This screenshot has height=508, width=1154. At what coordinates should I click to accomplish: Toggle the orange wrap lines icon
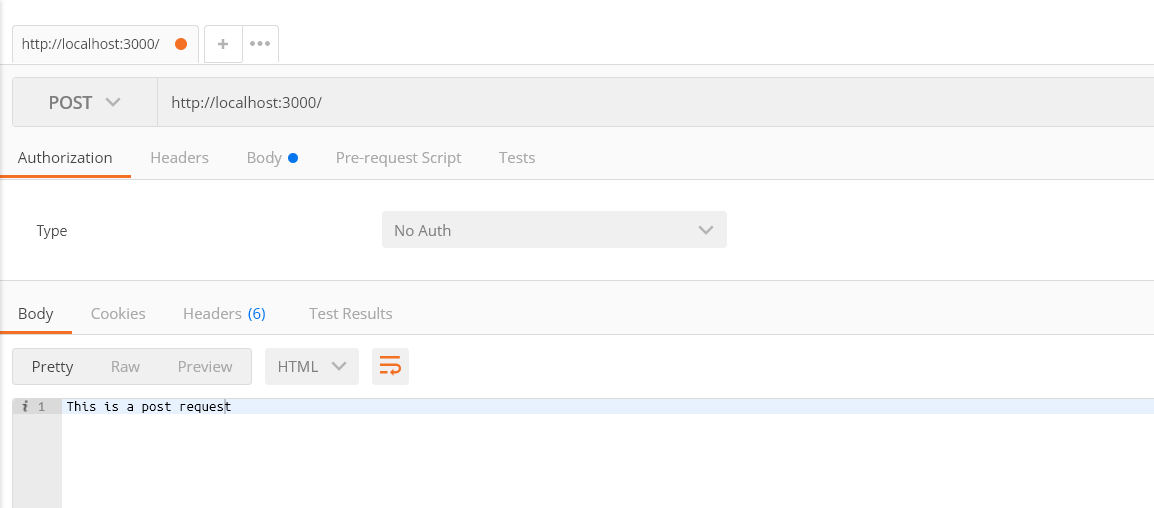[390, 366]
